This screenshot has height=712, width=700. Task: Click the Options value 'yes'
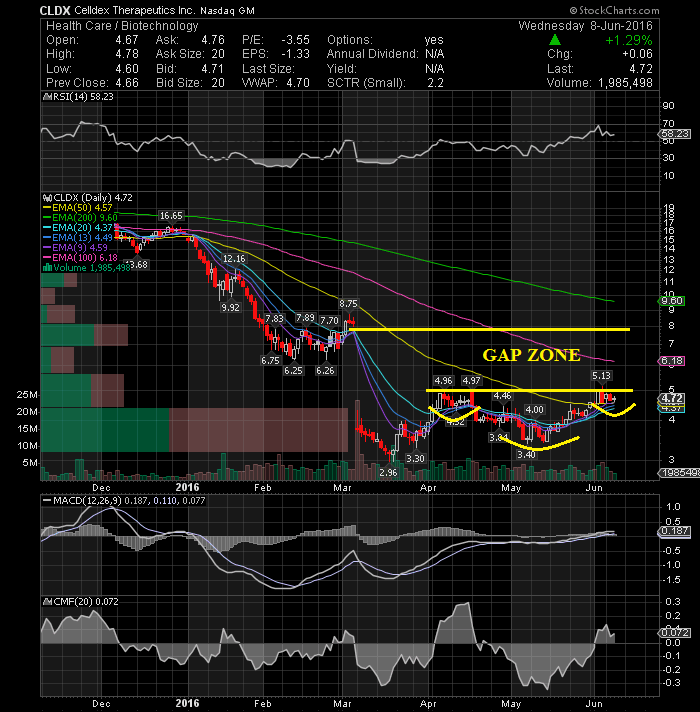434,40
